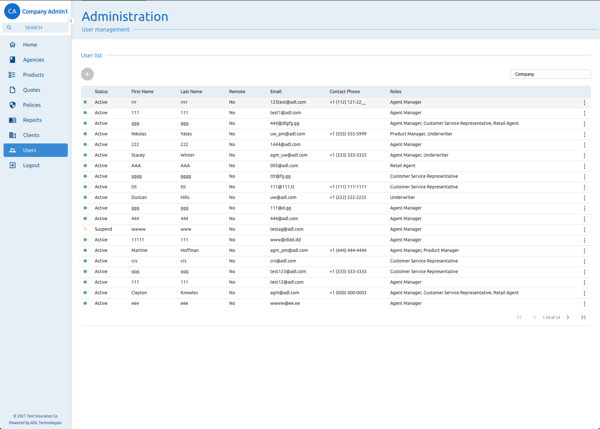
Task: Click the Users people icon
Action: 13,150
